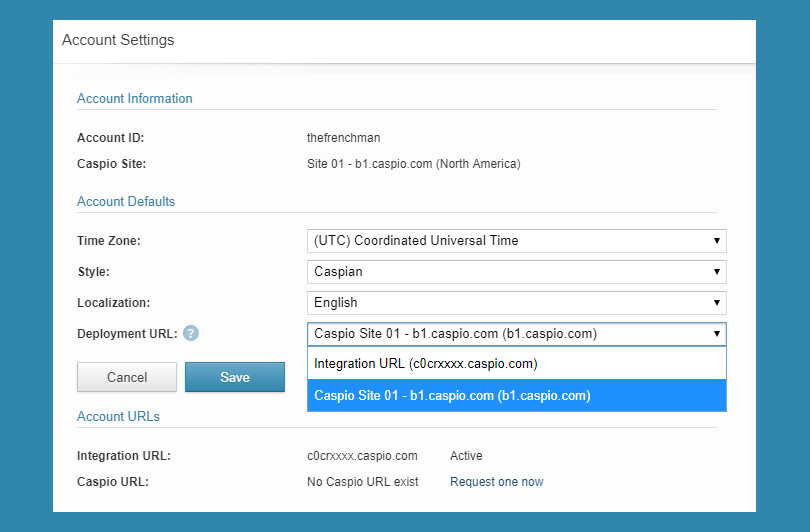Expand the Style dropdown showing Caspian
810x532 pixels.
pos(517,272)
